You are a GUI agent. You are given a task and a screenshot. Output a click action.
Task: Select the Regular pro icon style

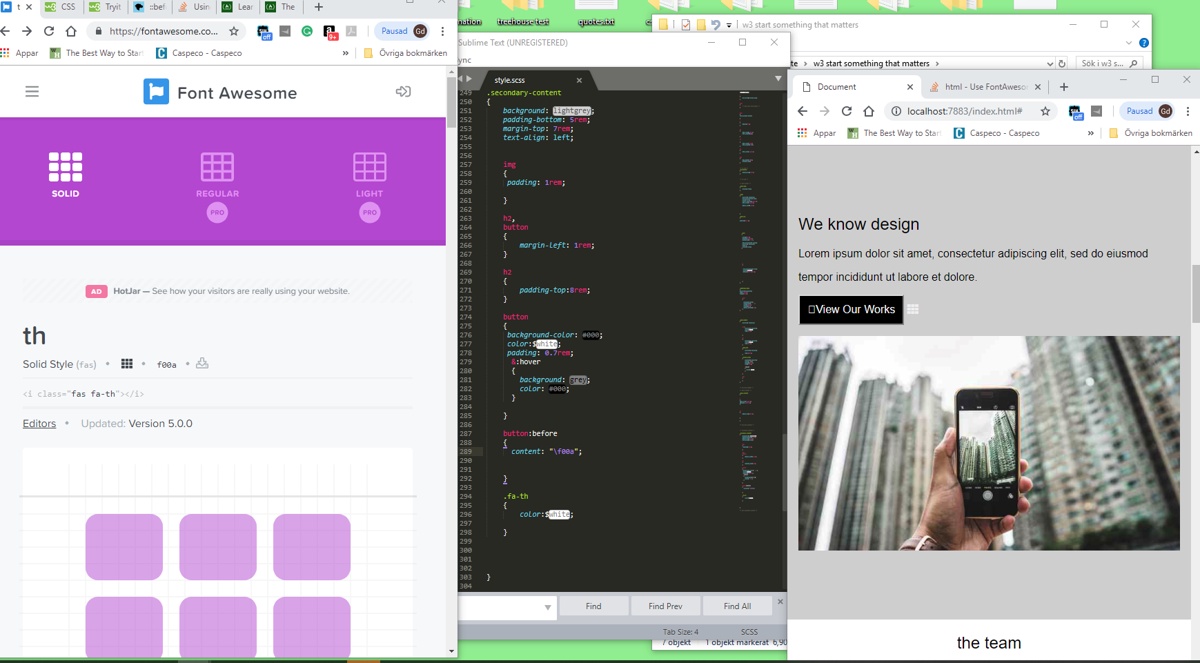coord(217,186)
